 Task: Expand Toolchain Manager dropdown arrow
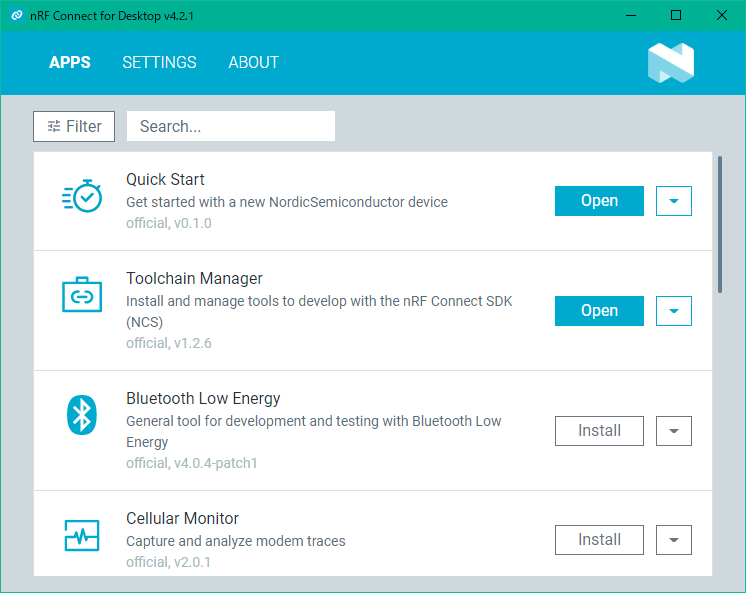point(674,311)
